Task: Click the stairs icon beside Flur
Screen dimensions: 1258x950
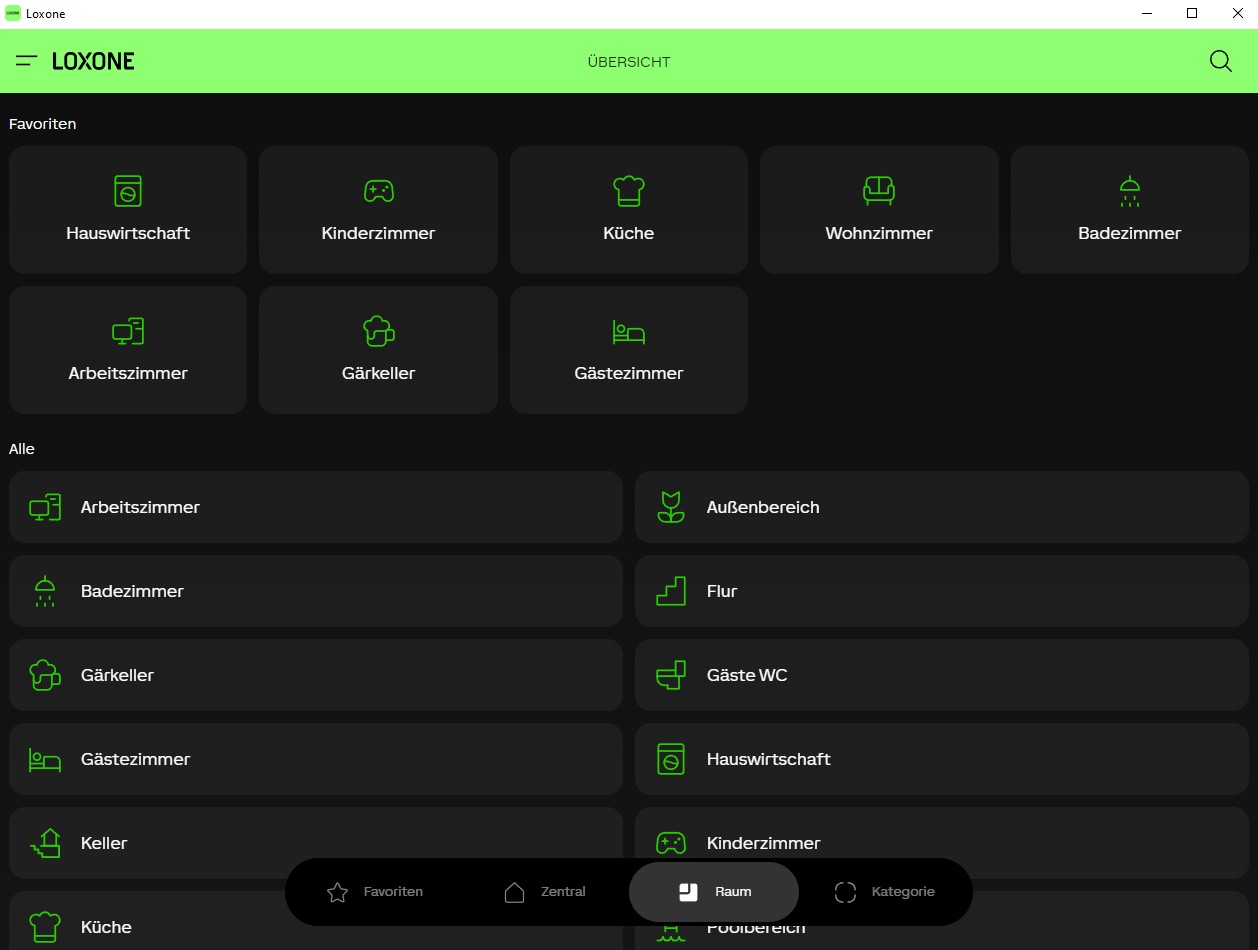Action: click(671, 591)
